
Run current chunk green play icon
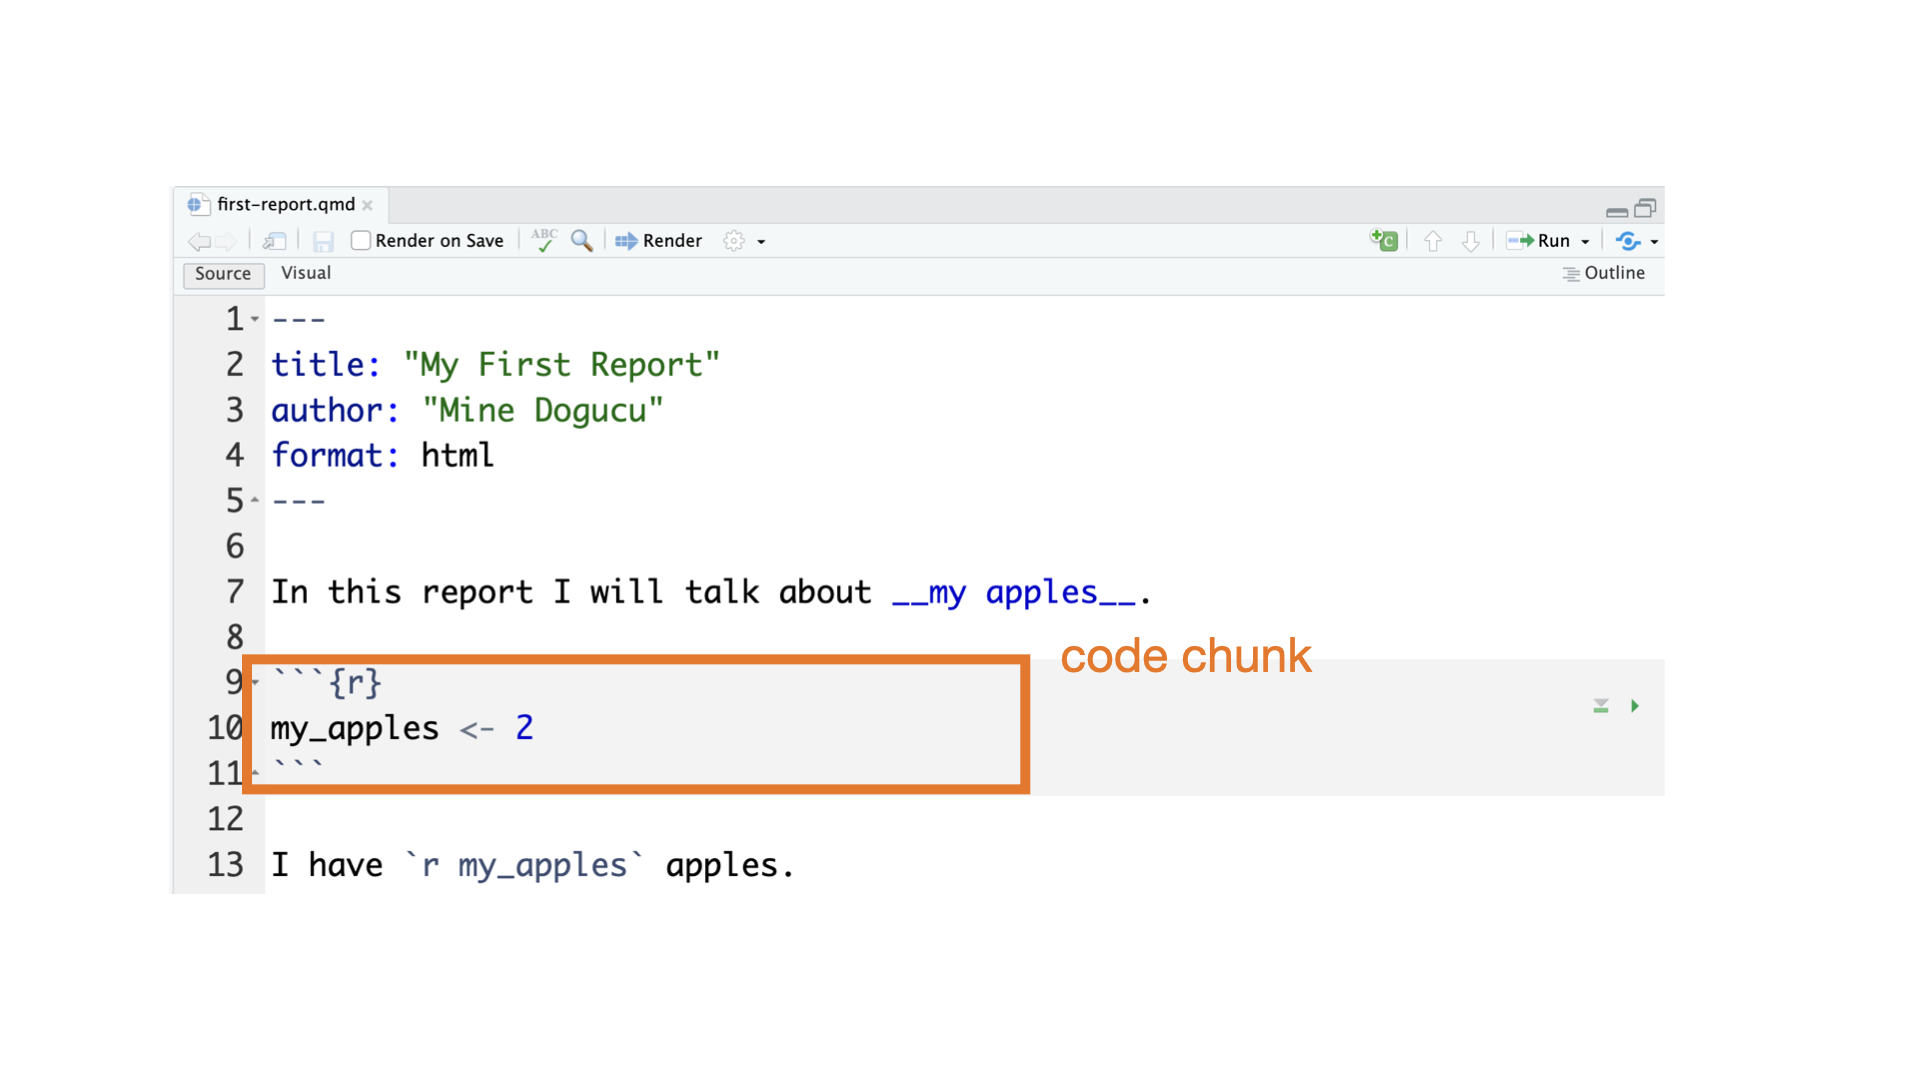tap(1635, 706)
